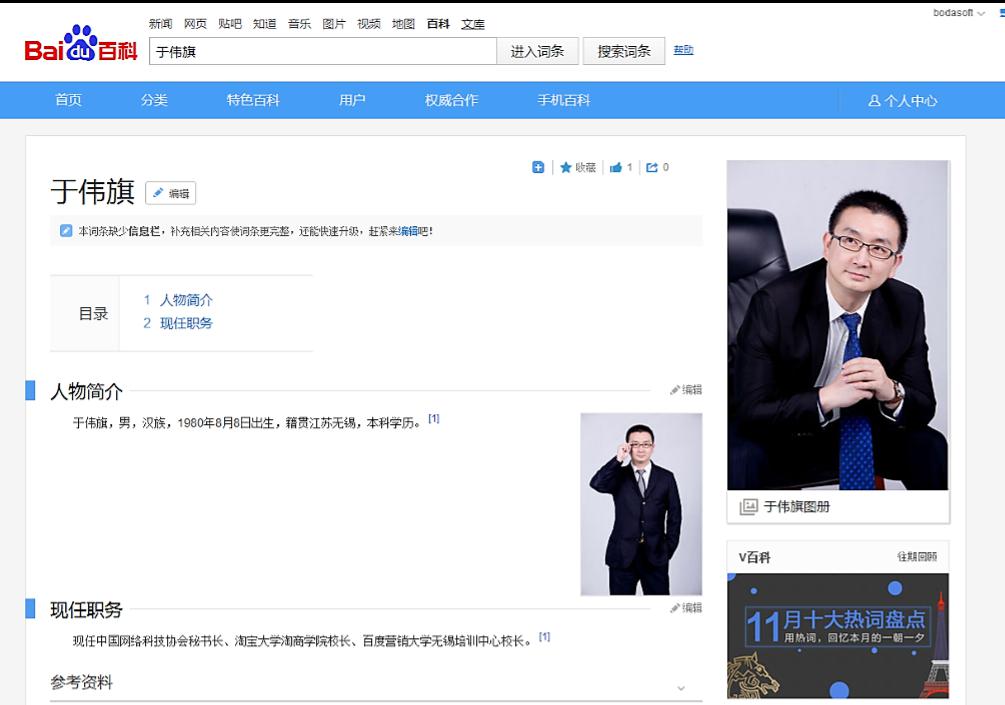Click the 百科 service tab
Image resolution: width=1005 pixels, height=705 pixels.
[438, 24]
